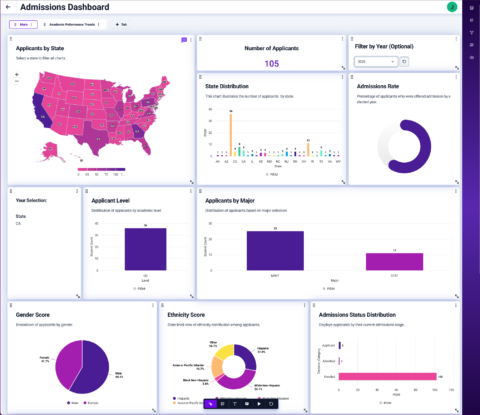This screenshot has width=480, height=415.
Task: Open the Main tab options menu
Action: click(32, 24)
